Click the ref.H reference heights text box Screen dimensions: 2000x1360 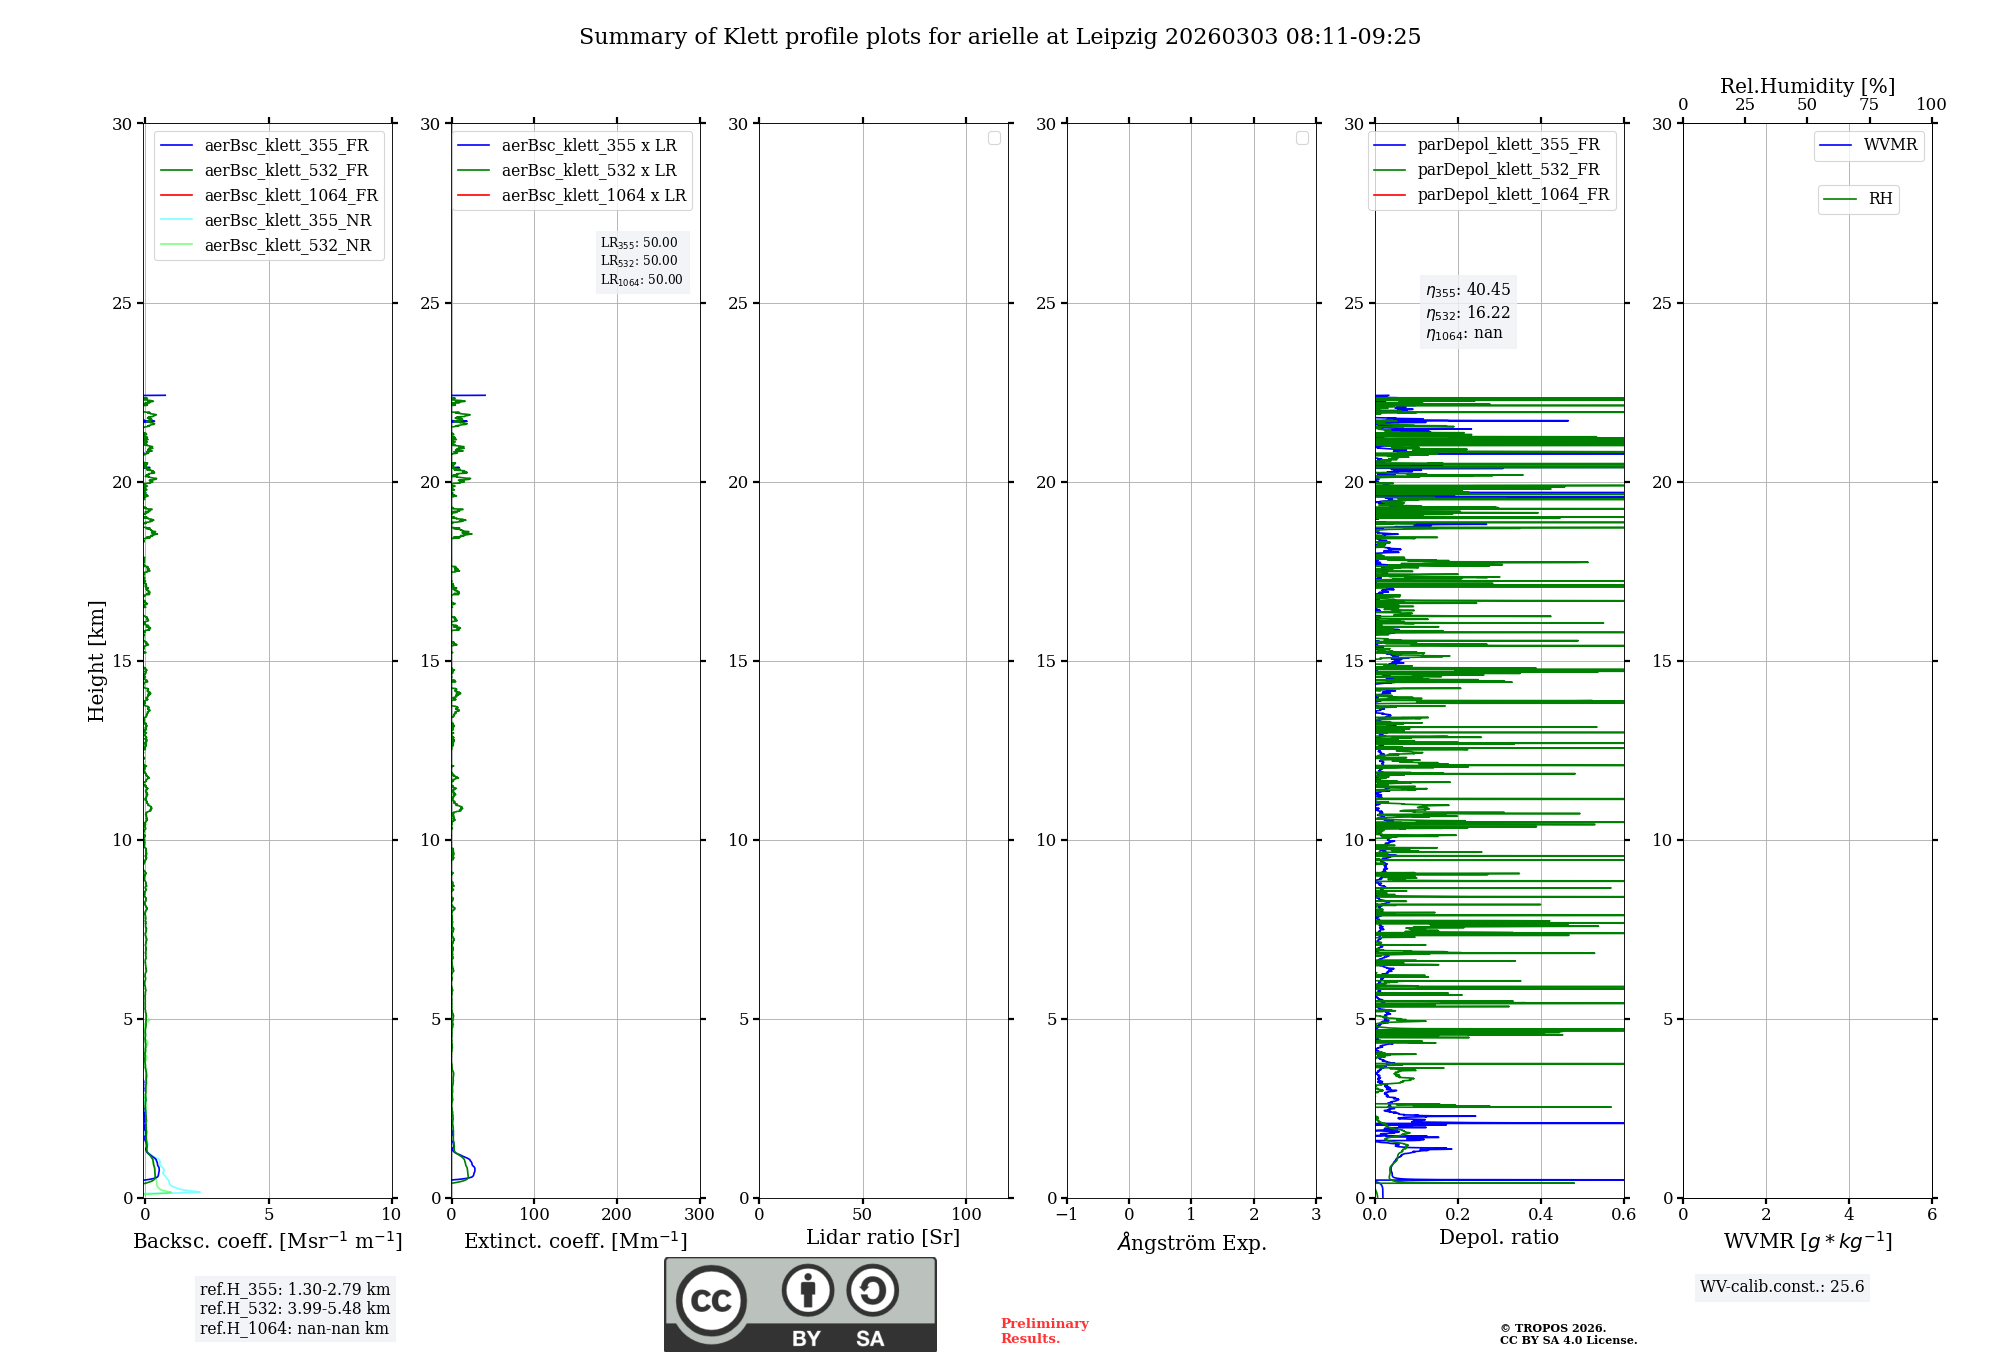tap(295, 1309)
